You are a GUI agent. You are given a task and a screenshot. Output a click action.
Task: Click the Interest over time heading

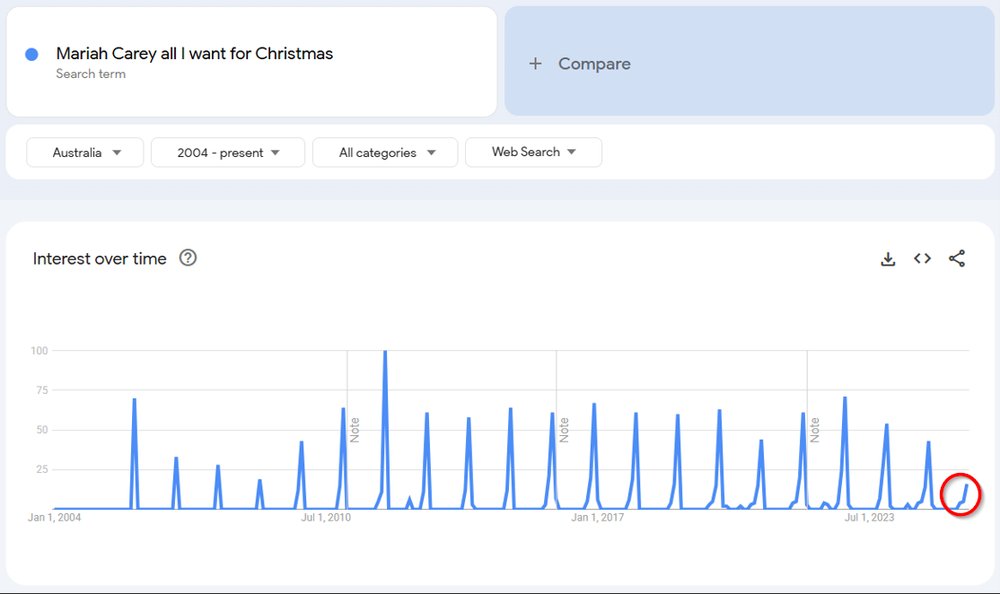pyautogui.click(x=99, y=258)
